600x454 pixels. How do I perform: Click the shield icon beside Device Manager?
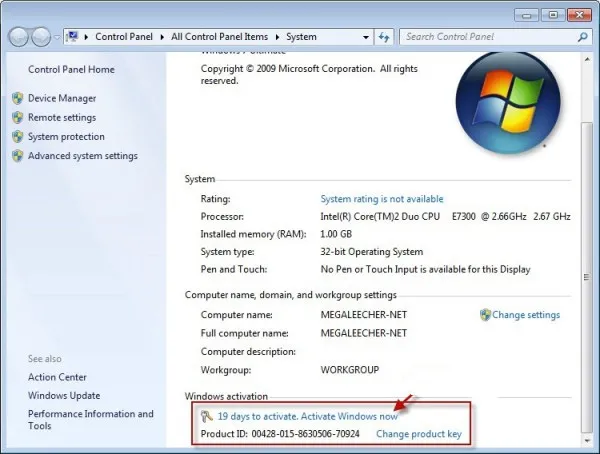[x=18, y=98]
